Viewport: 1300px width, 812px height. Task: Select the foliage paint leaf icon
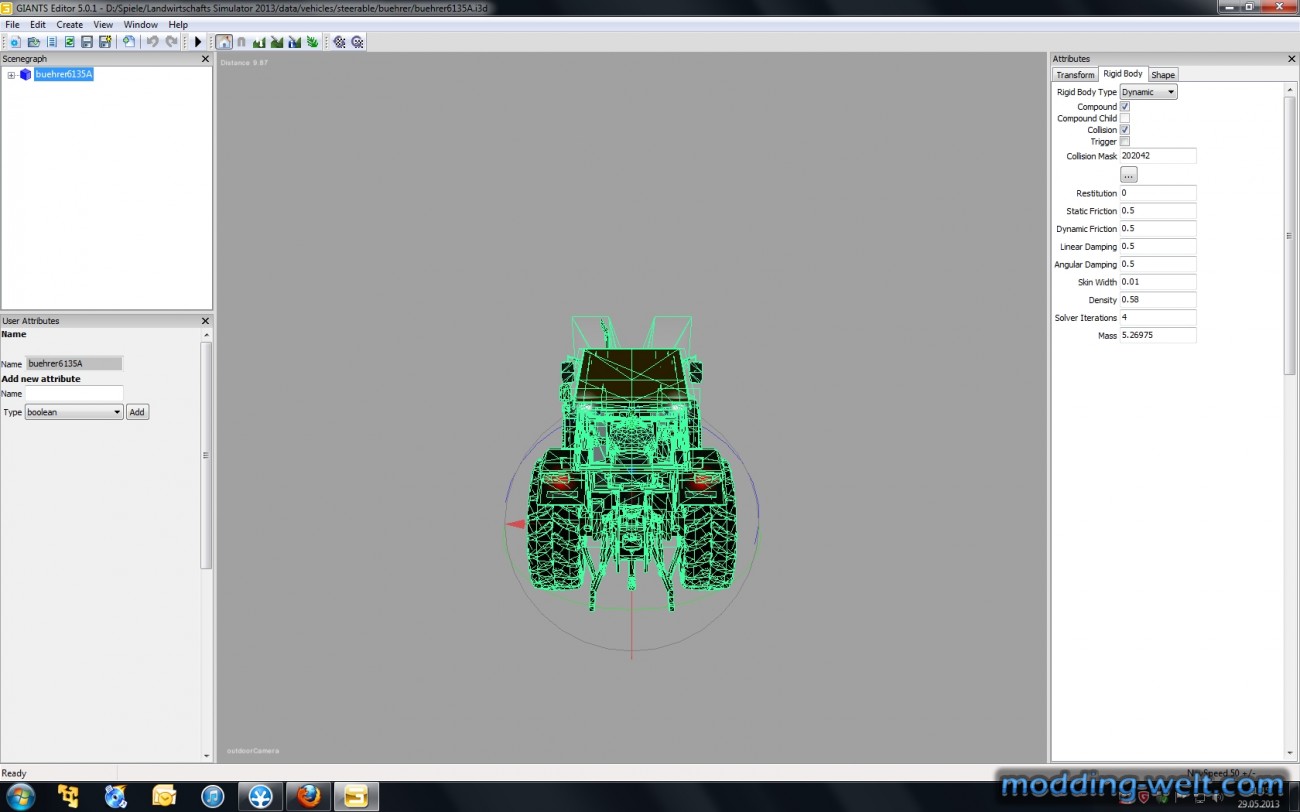click(313, 42)
